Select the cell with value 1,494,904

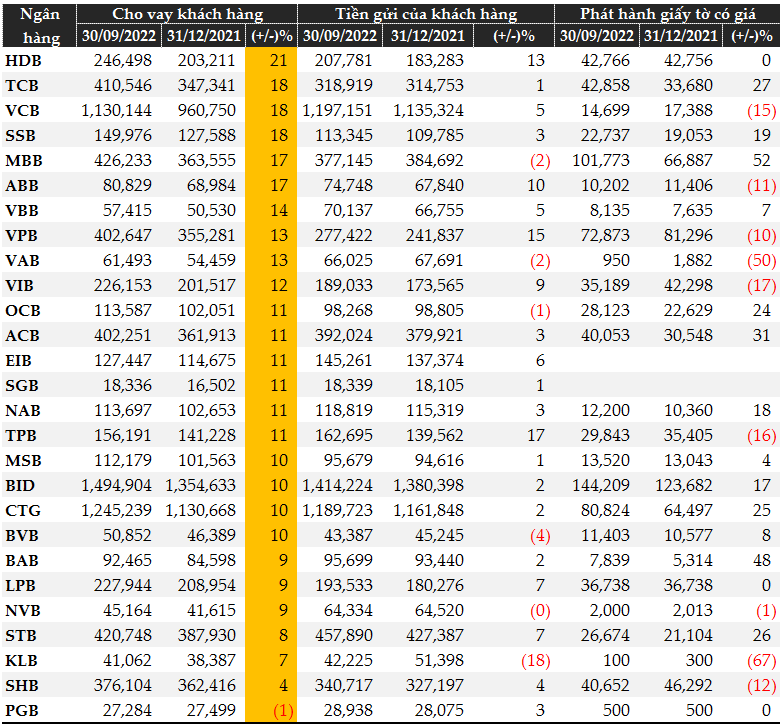(117, 485)
